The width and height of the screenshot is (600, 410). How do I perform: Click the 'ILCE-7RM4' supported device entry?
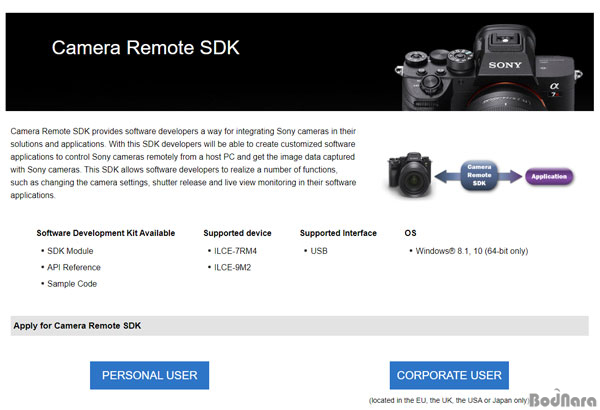(x=235, y=251)
